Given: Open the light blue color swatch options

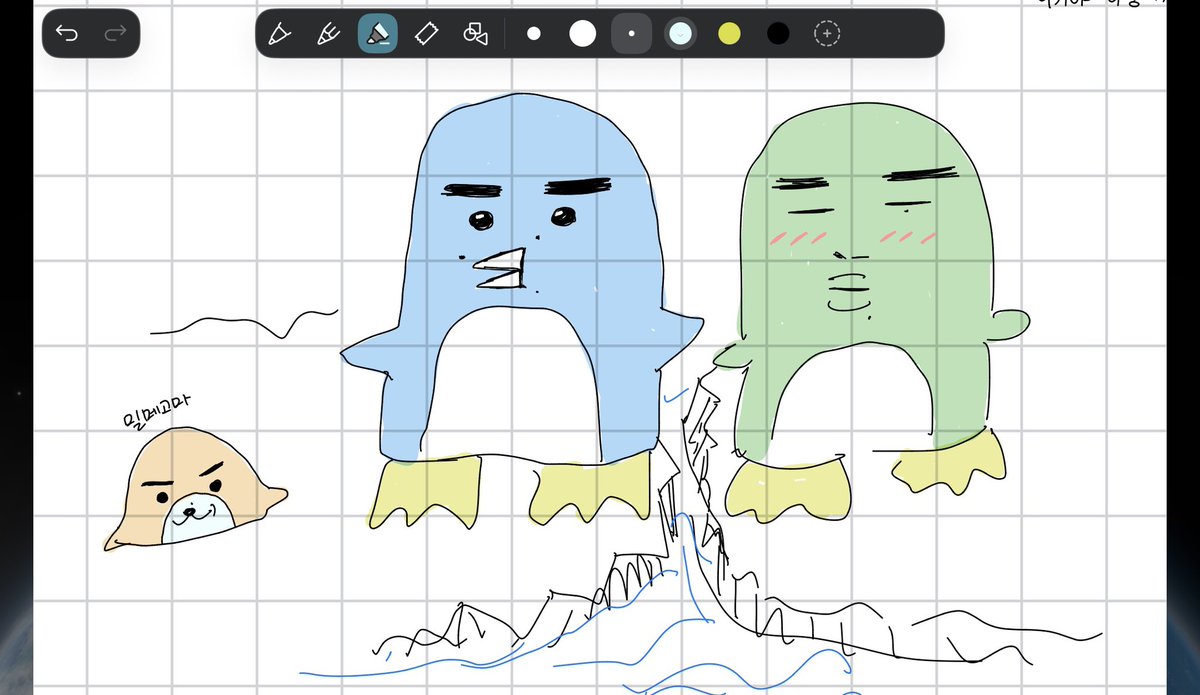Looking at the screenshot, I should [x=680, y=34].
